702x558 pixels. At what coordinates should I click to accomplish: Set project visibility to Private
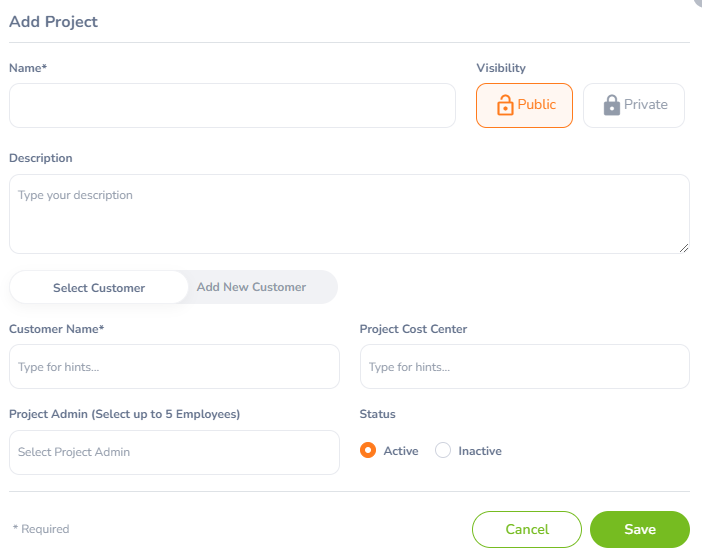634,105
